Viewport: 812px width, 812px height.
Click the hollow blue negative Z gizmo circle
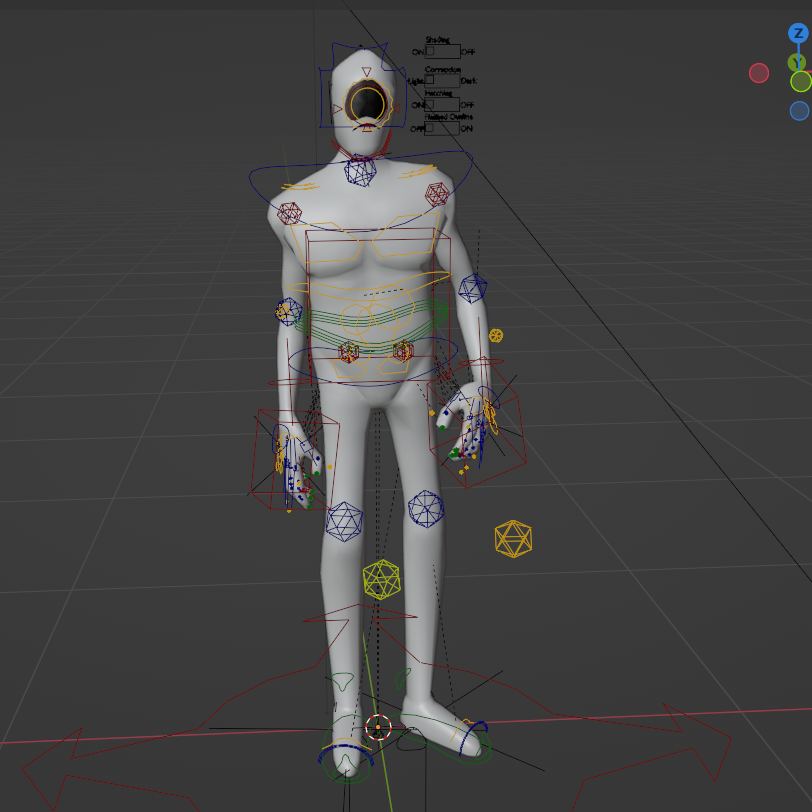coord(800,111)
